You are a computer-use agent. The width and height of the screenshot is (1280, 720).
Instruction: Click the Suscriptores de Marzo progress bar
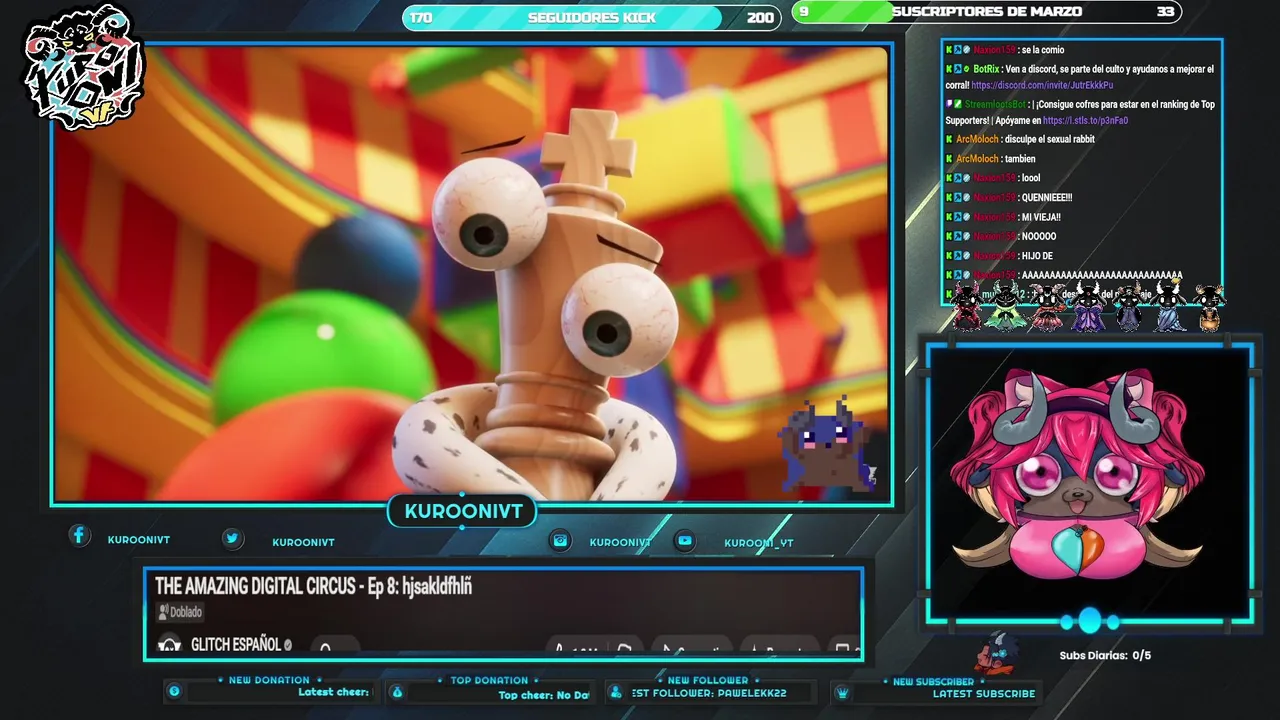pos(986,12)
